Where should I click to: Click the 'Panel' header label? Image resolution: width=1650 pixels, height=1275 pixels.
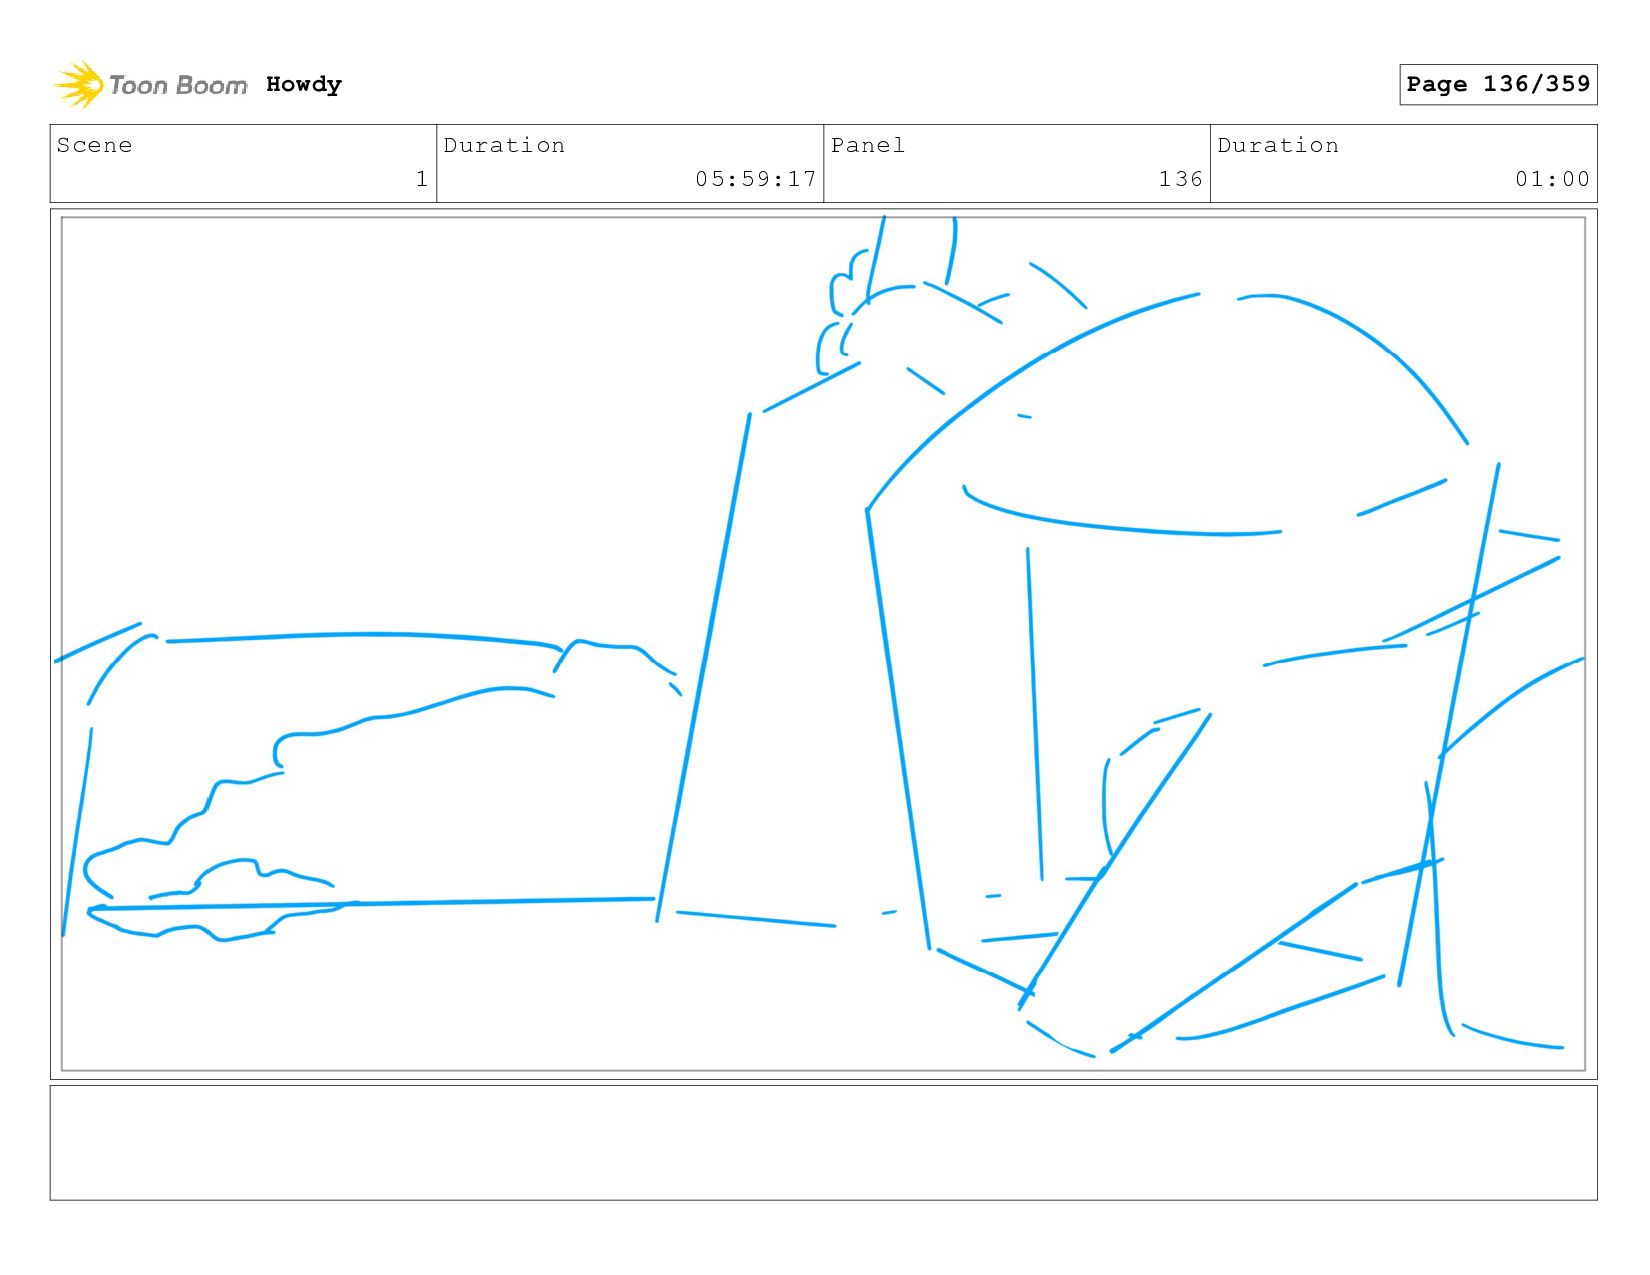868,145
